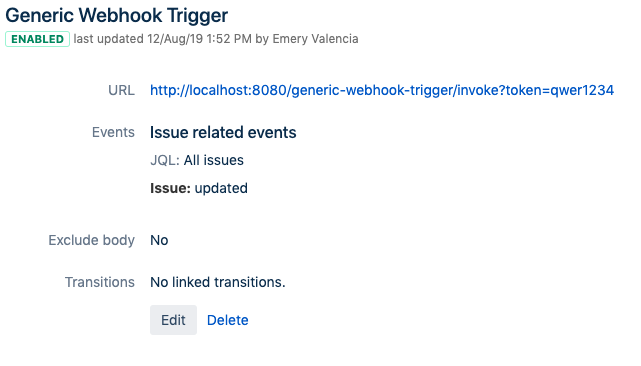Open the localhost generic-webhook-trigger URL

pos(382,90)
